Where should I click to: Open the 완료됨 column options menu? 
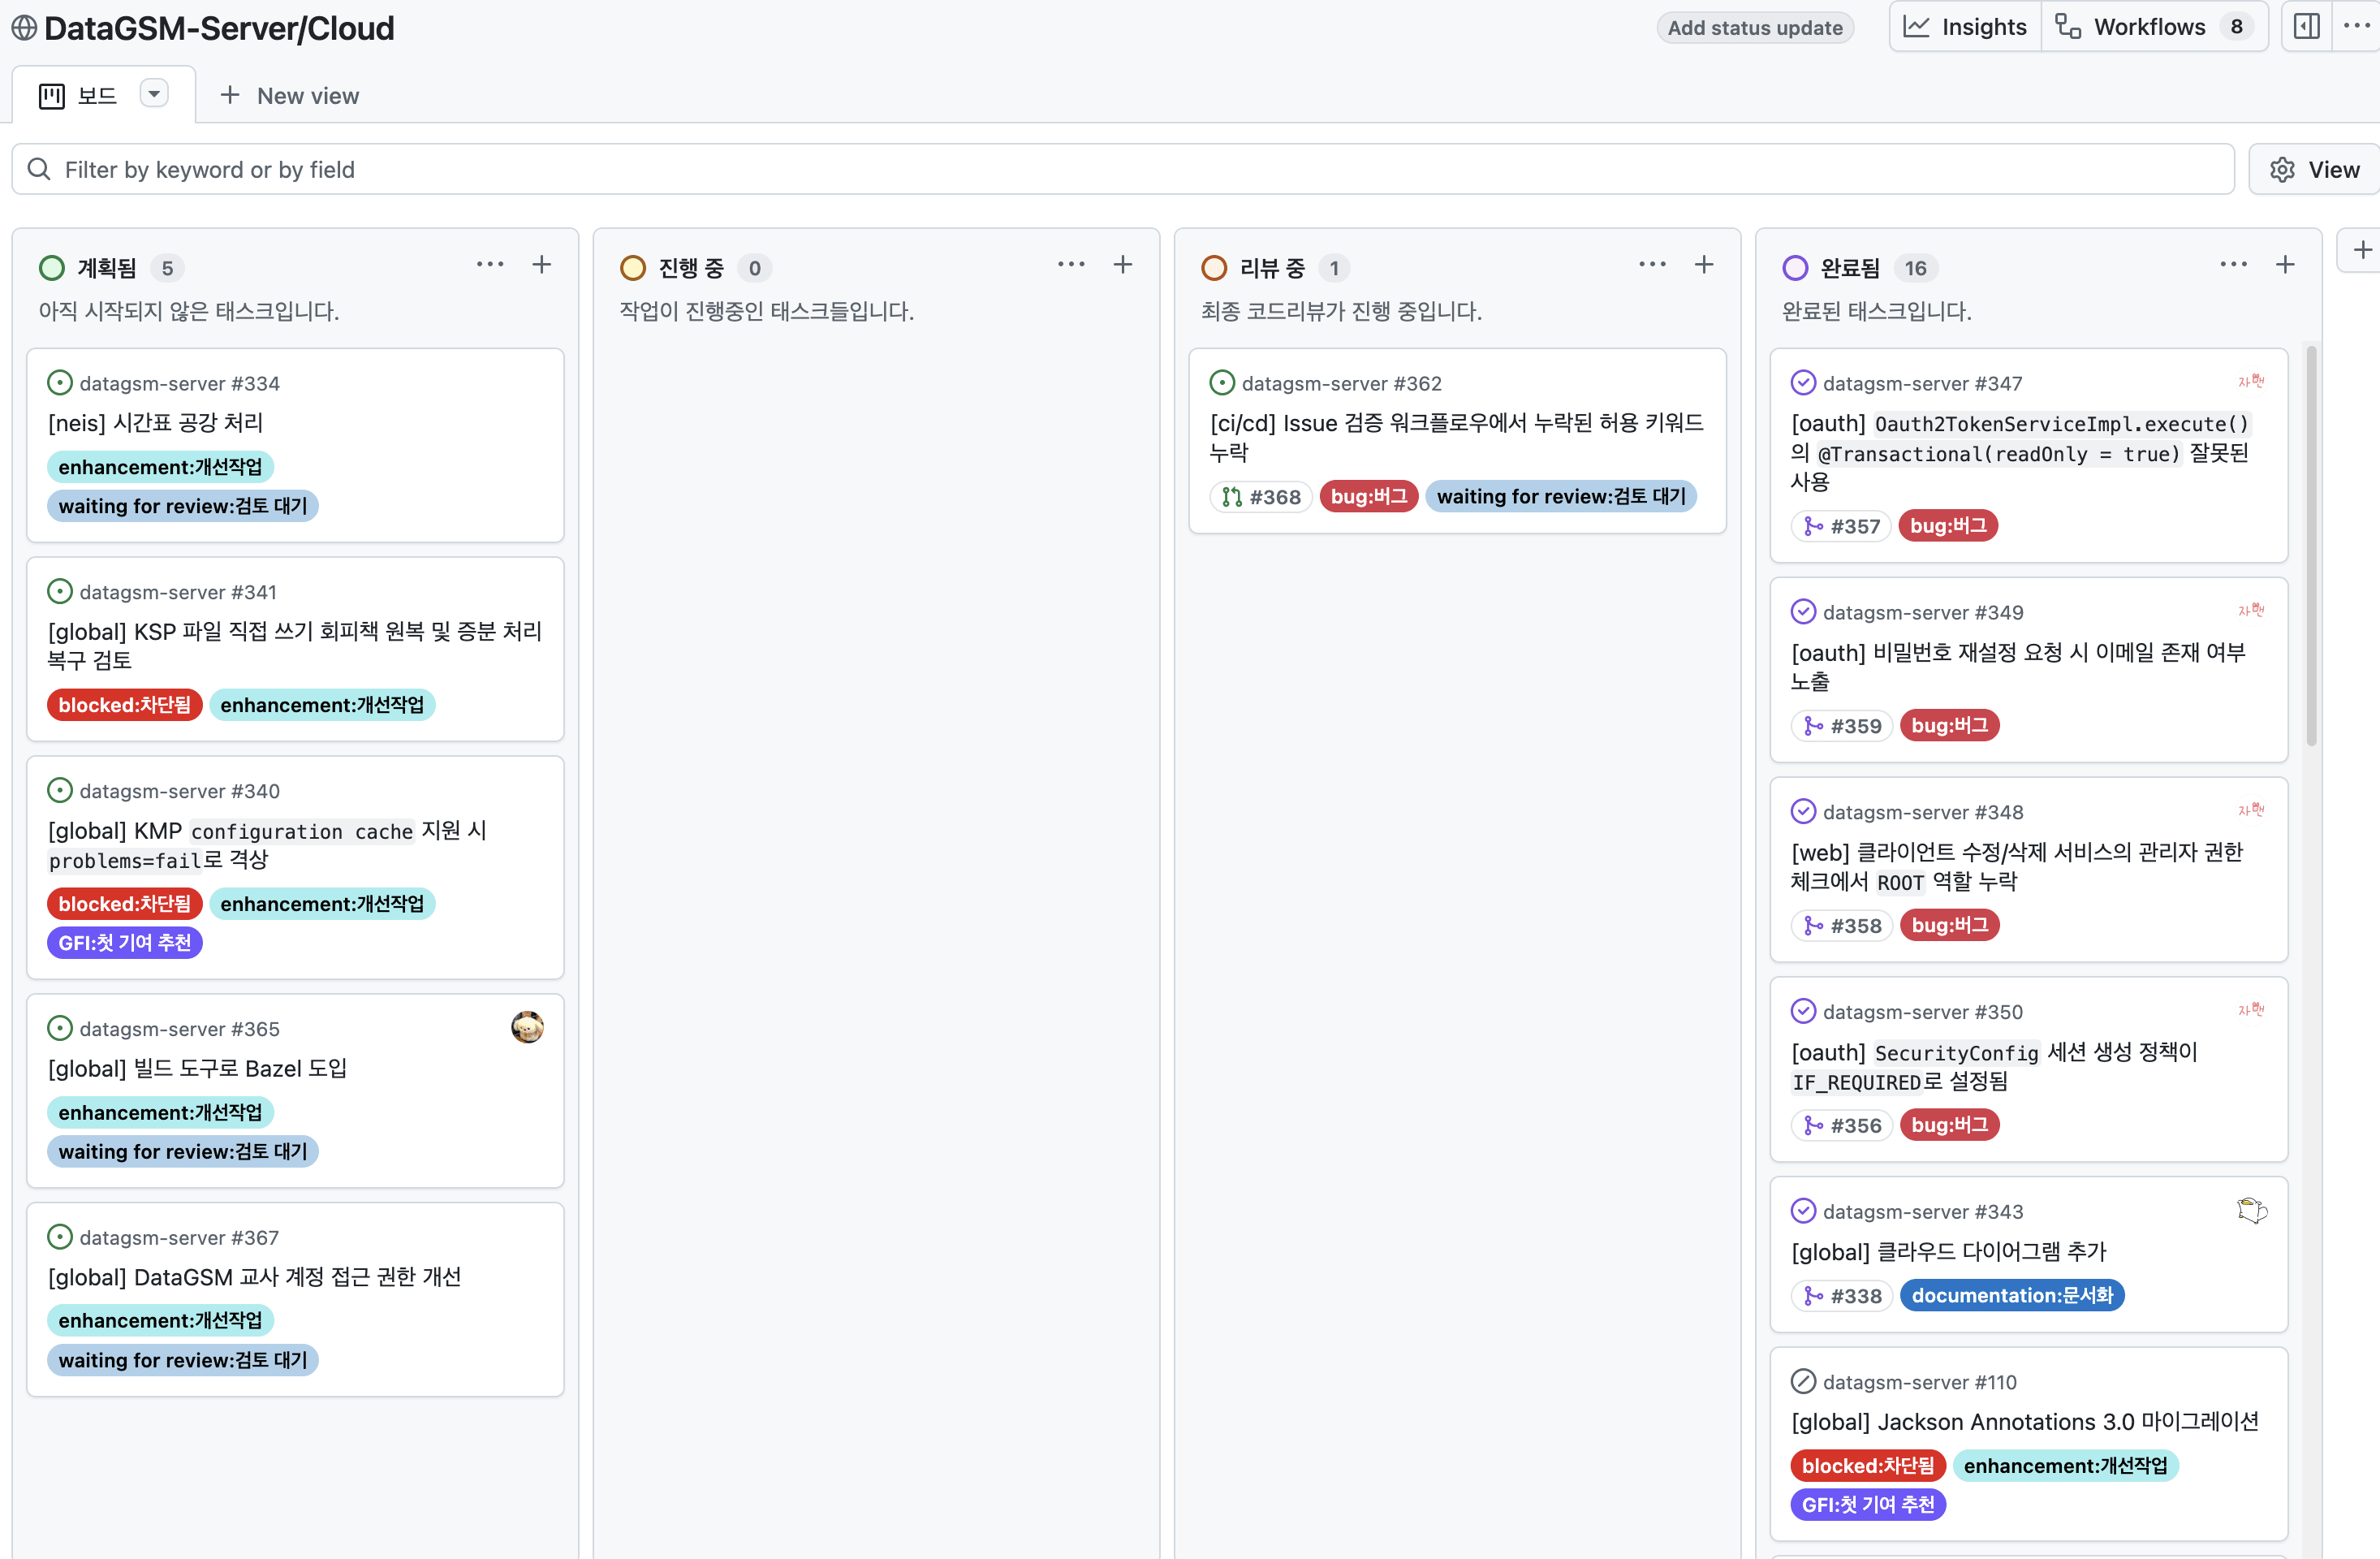pos(2233,265)
